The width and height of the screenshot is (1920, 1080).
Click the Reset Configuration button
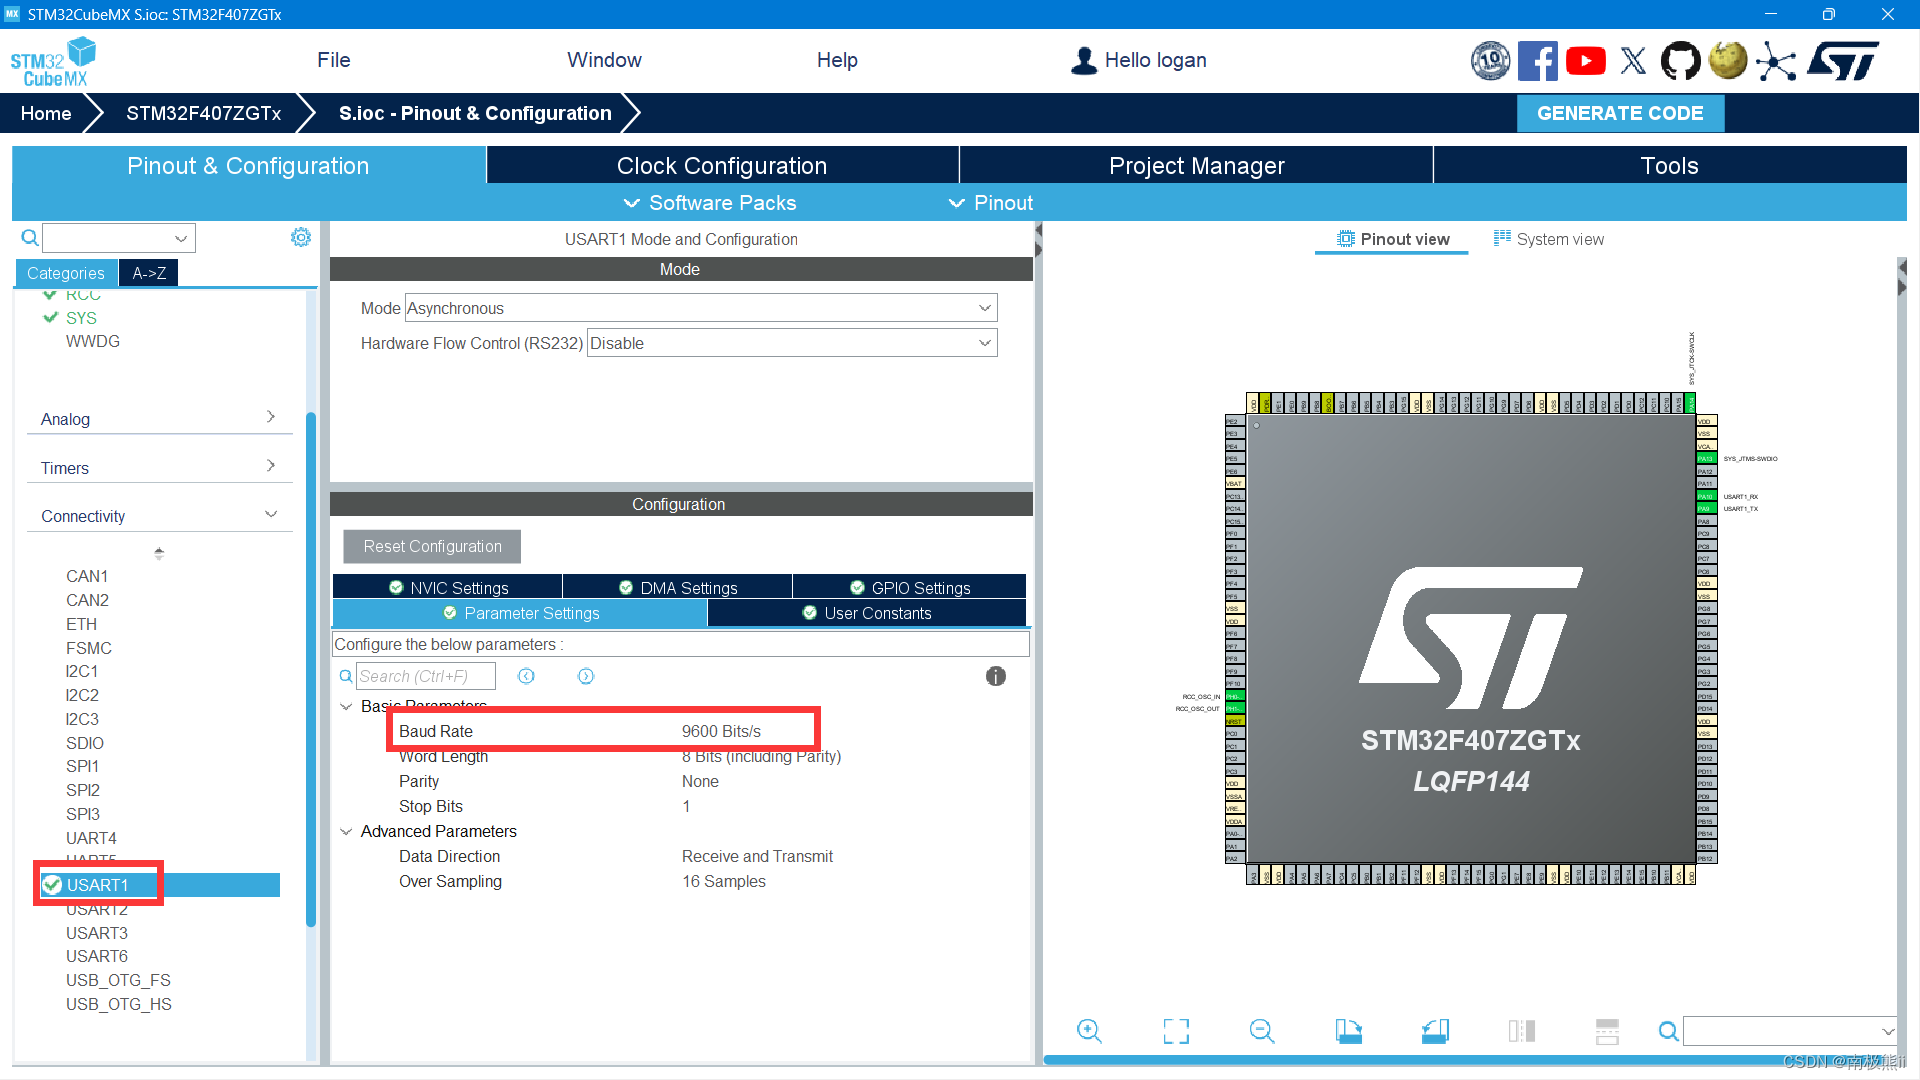[x=432, y=546]
